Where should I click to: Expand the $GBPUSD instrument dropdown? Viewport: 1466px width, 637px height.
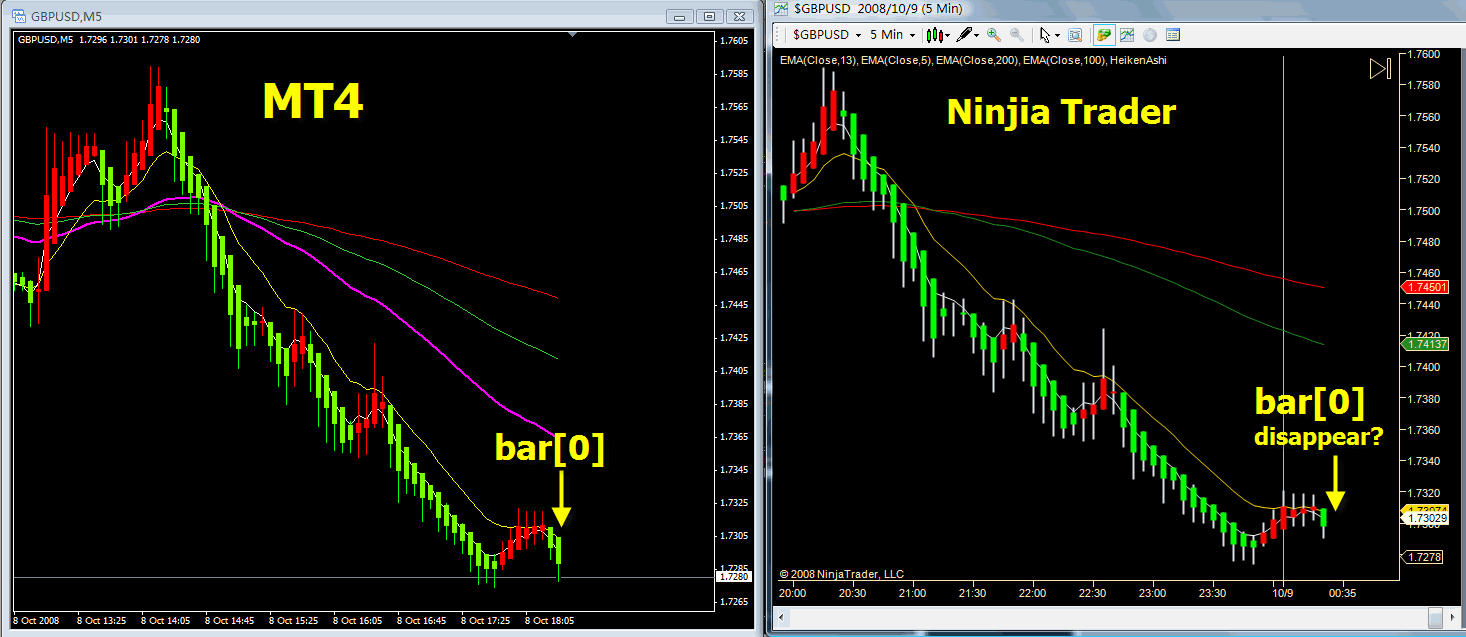[x=858, y=35]
